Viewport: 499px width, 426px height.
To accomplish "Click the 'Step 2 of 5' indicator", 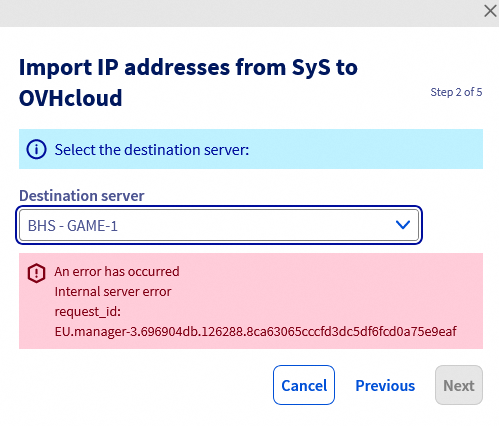I will coord(456,92).
